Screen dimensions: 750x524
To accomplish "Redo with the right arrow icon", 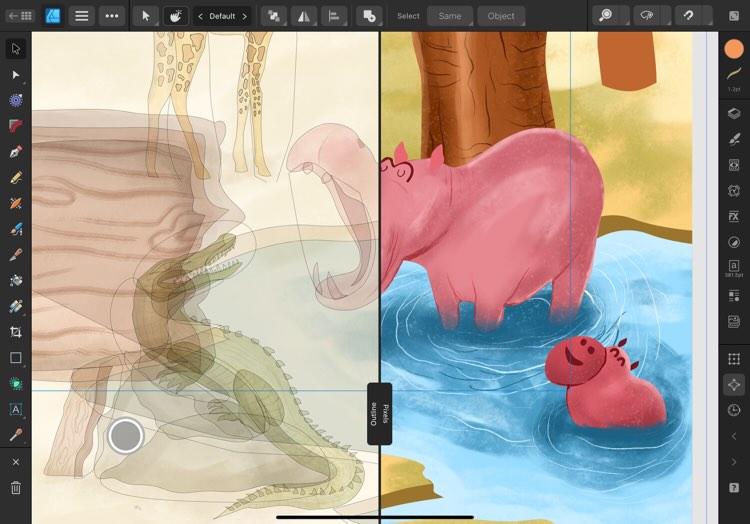I will [x=734, y=462].
